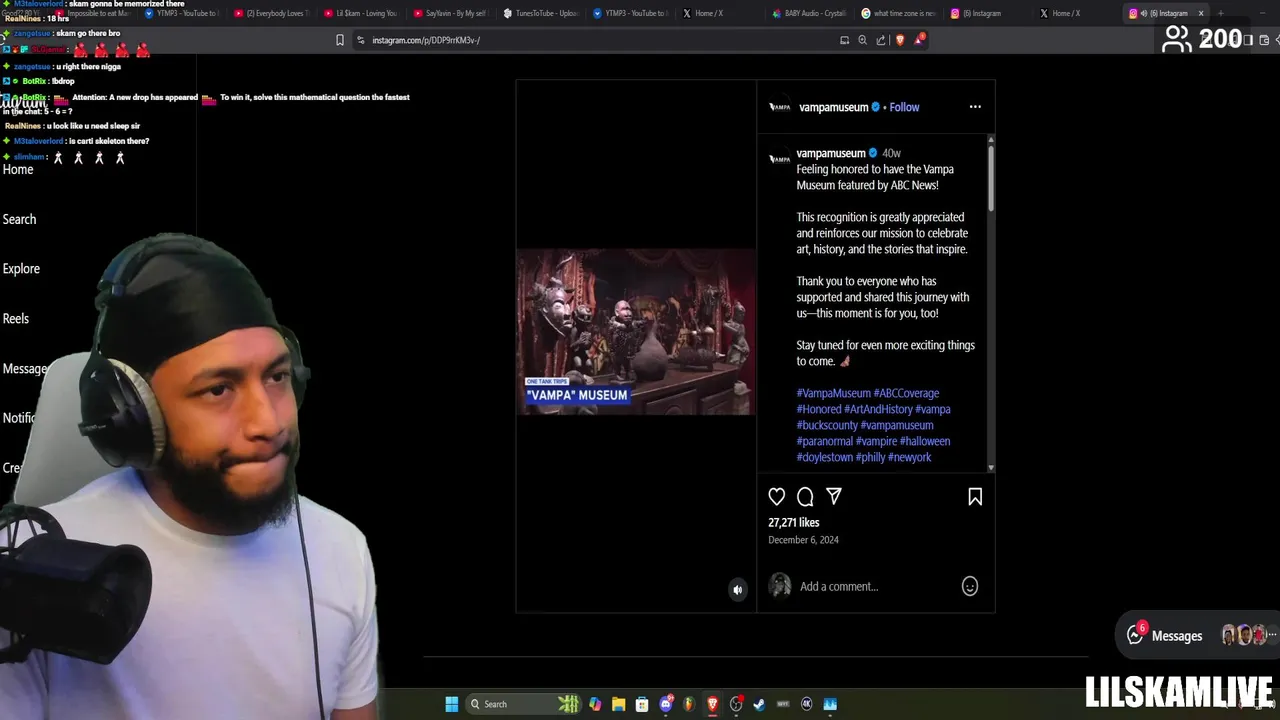Open File Explorer from the taskbar
Image resolution: width=1280 pixels, height=720 pixels.
click(x=619, y=704)
